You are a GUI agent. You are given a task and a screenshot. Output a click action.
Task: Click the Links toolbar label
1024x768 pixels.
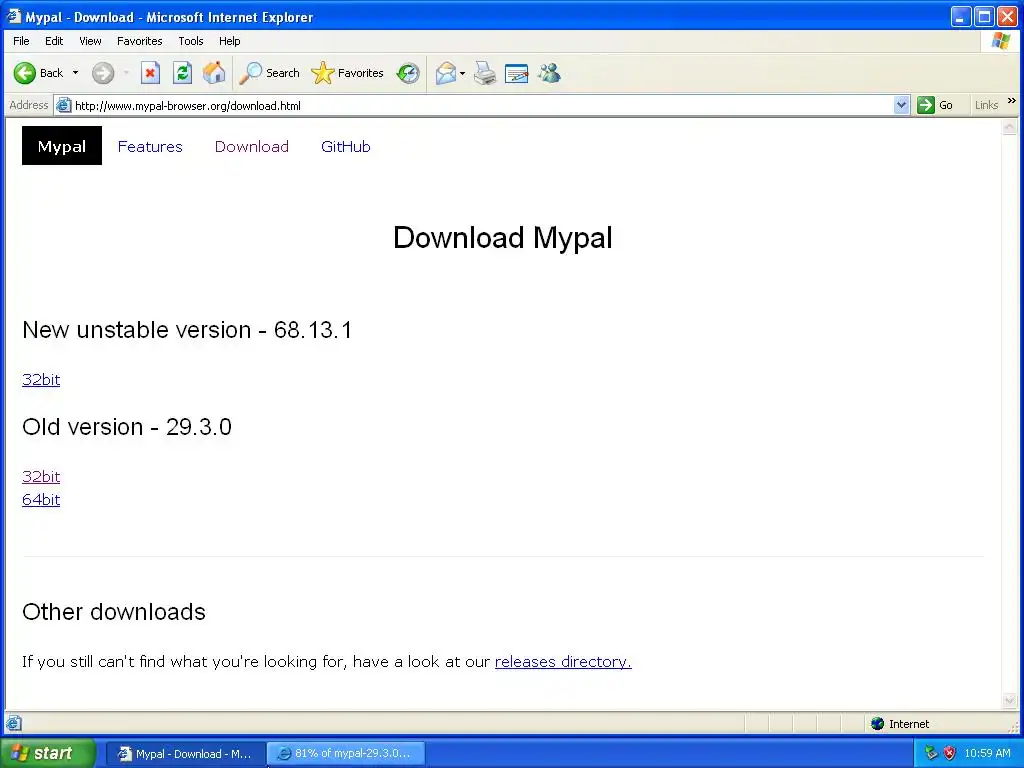986,105
